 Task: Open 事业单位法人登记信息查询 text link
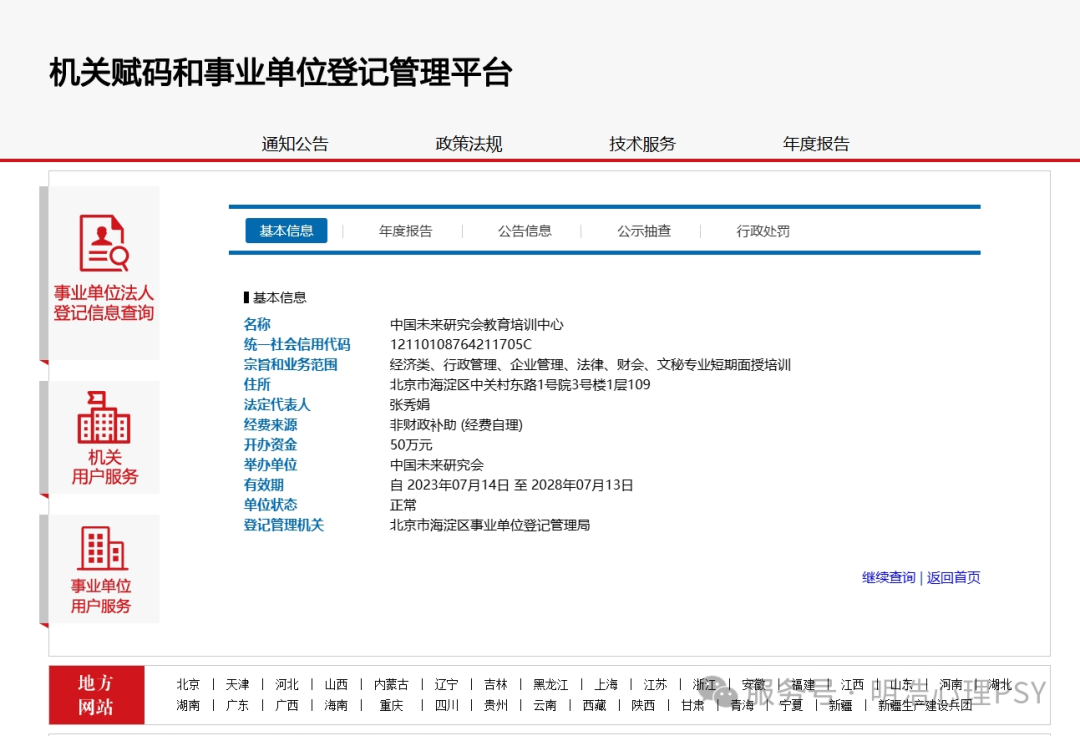click(104, 303)
